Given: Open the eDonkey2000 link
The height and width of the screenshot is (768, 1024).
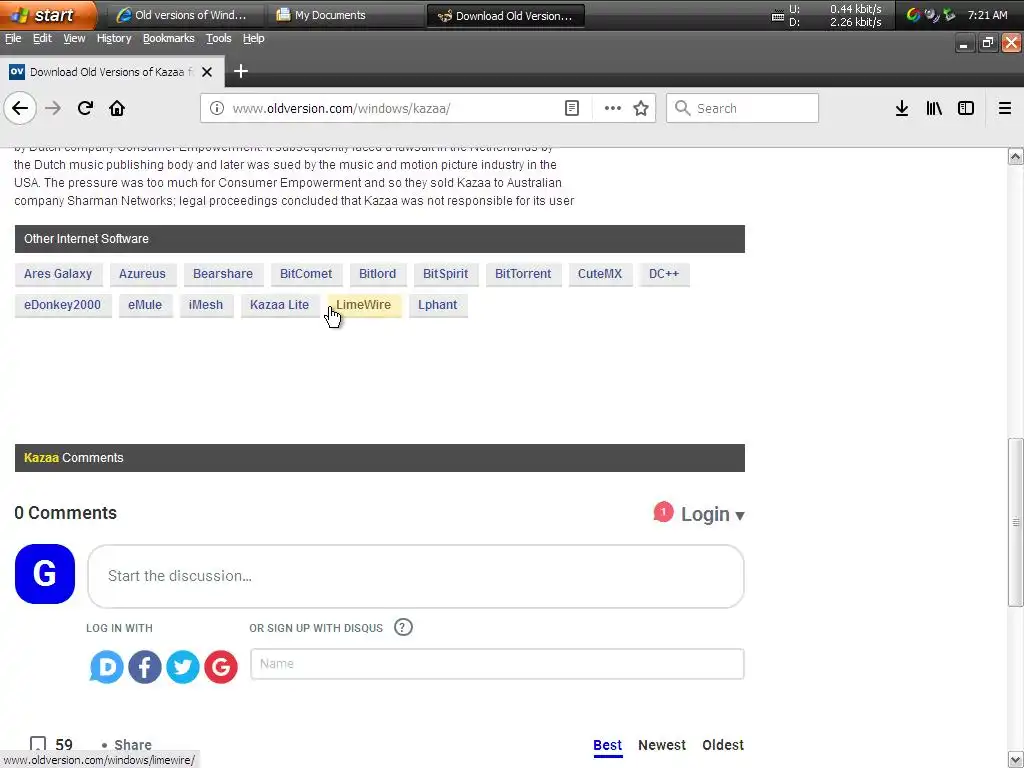Looking at the screenshot, I should point(63,305).
